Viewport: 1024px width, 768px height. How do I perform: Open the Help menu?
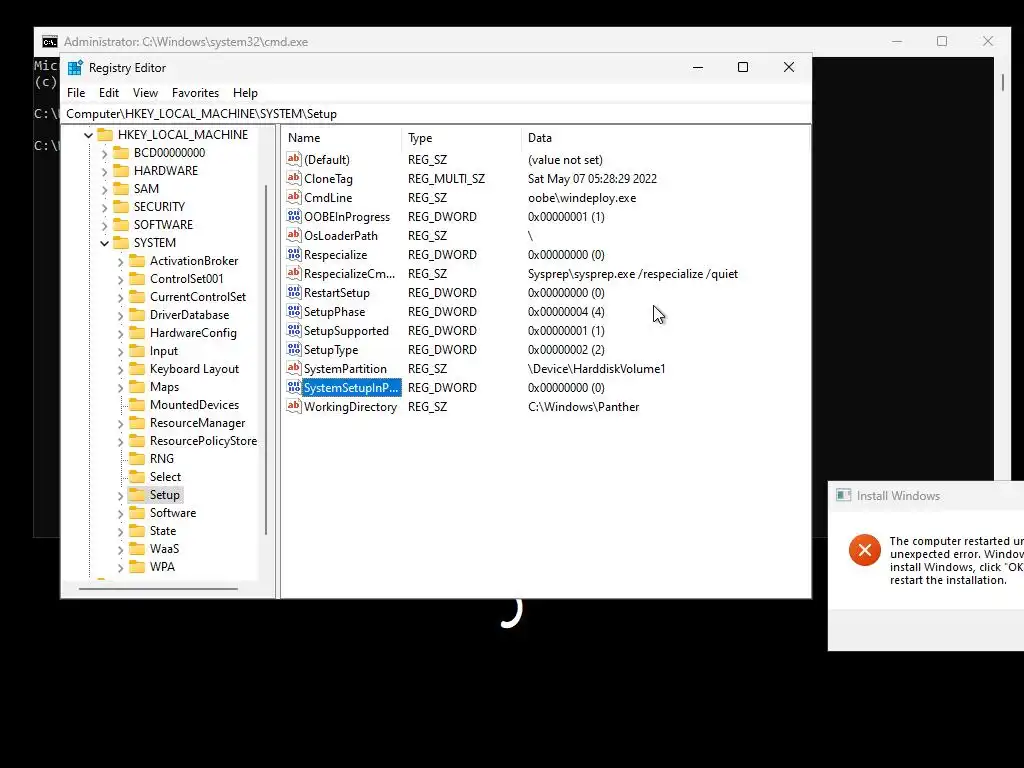click(x=246, y=93)
